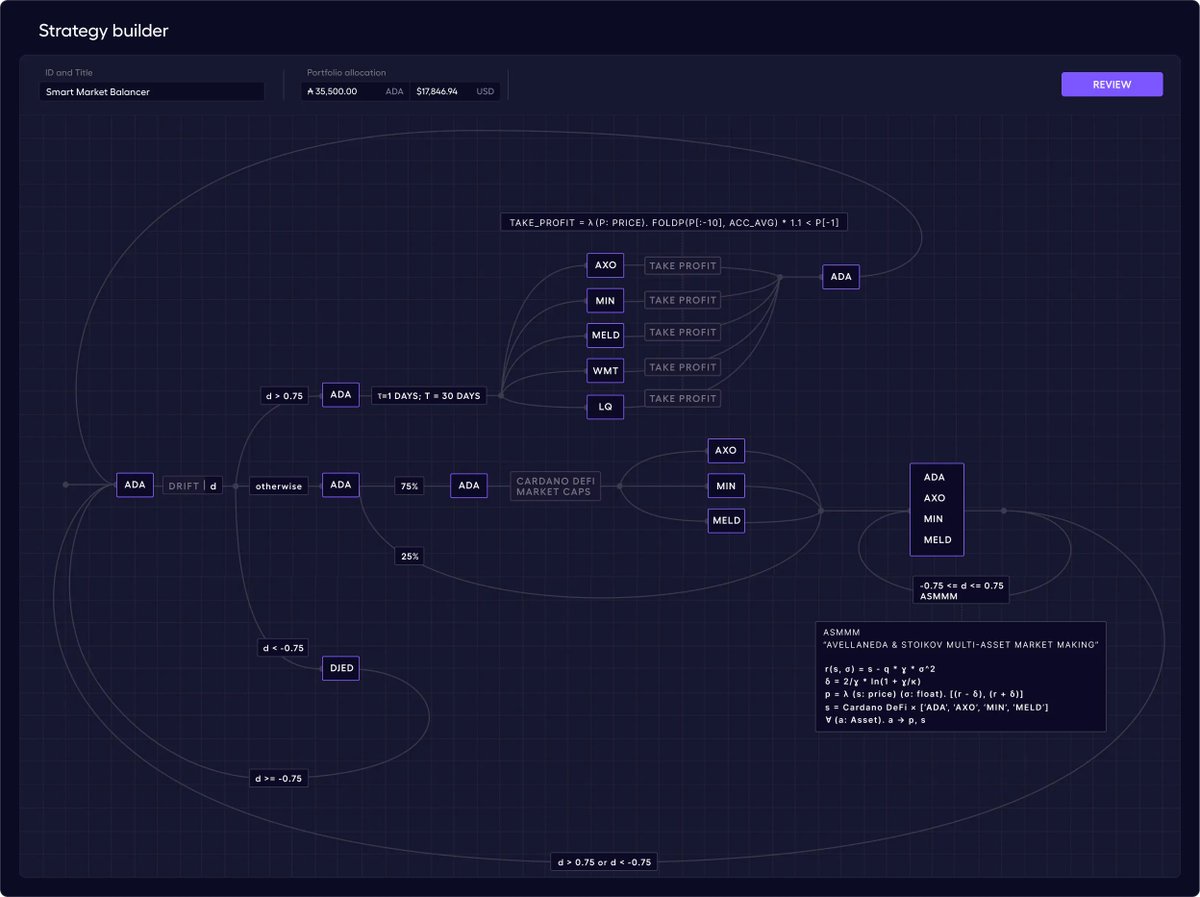Click the DRIFT d indicator node
Viewport: 1200px width, 897px height.
point(193,485)
